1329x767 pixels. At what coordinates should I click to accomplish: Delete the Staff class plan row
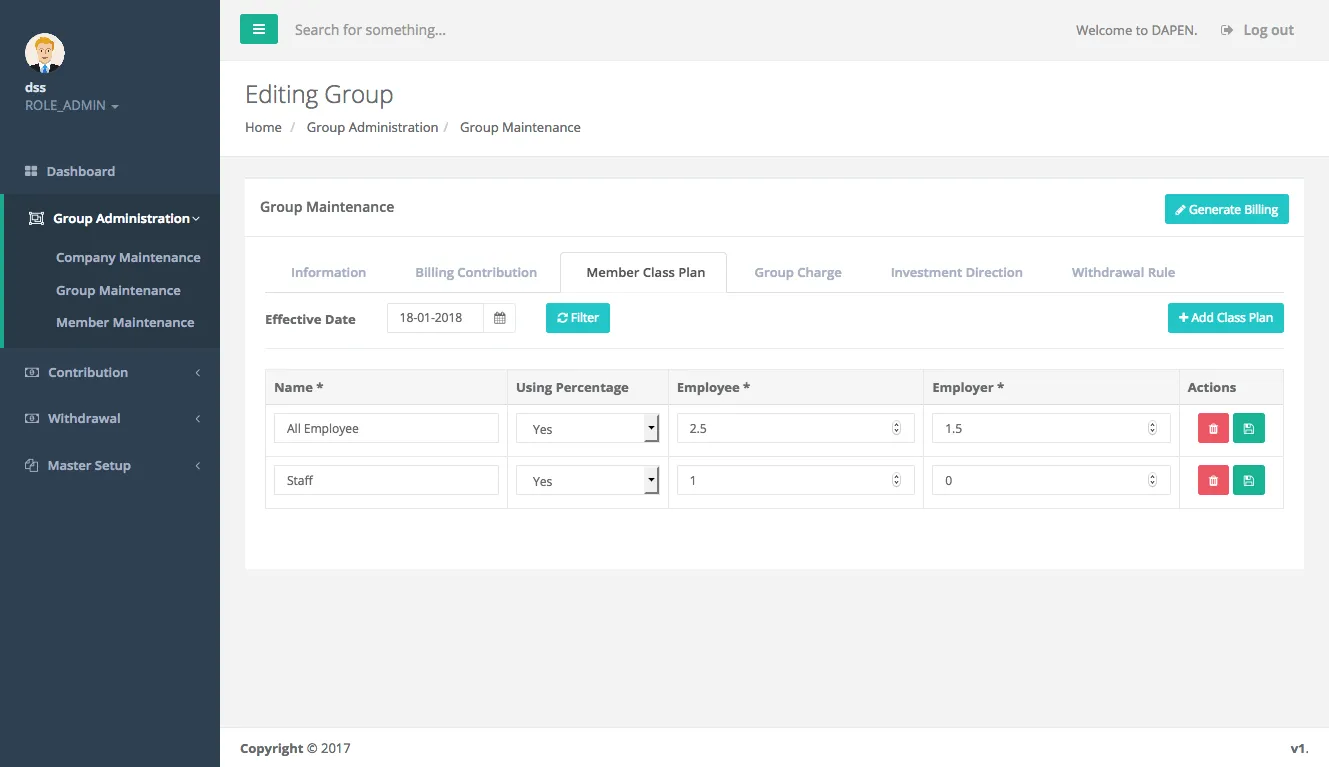point(1213,480)
